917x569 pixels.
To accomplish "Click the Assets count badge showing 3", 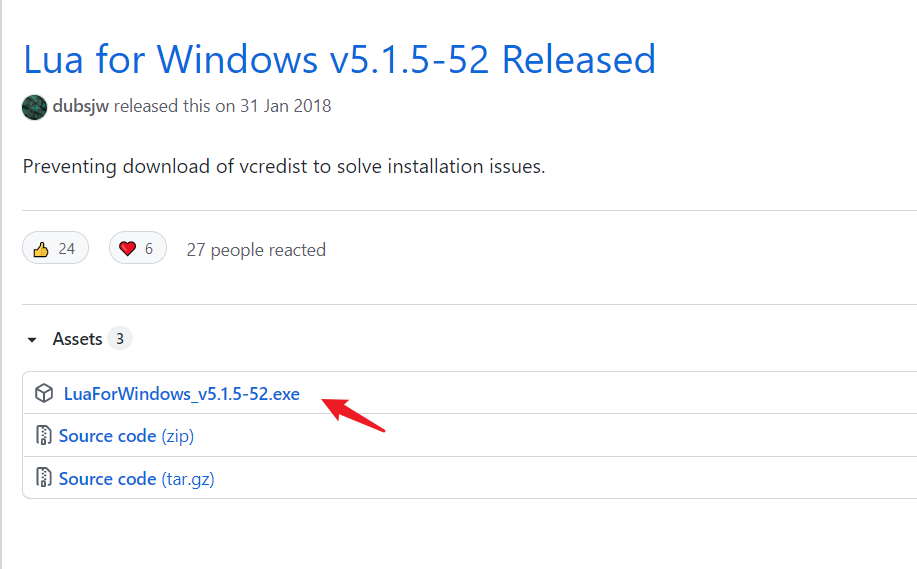I will (120, 339).
